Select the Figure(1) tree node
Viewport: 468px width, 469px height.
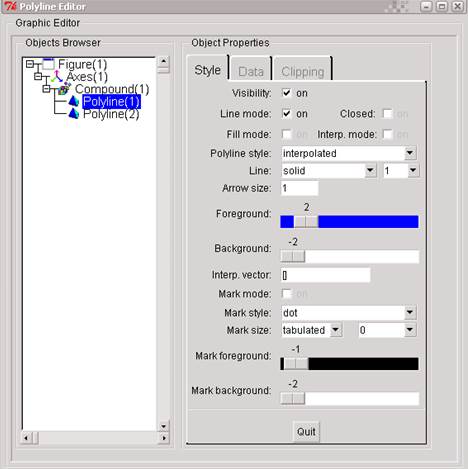pos(82,64)
